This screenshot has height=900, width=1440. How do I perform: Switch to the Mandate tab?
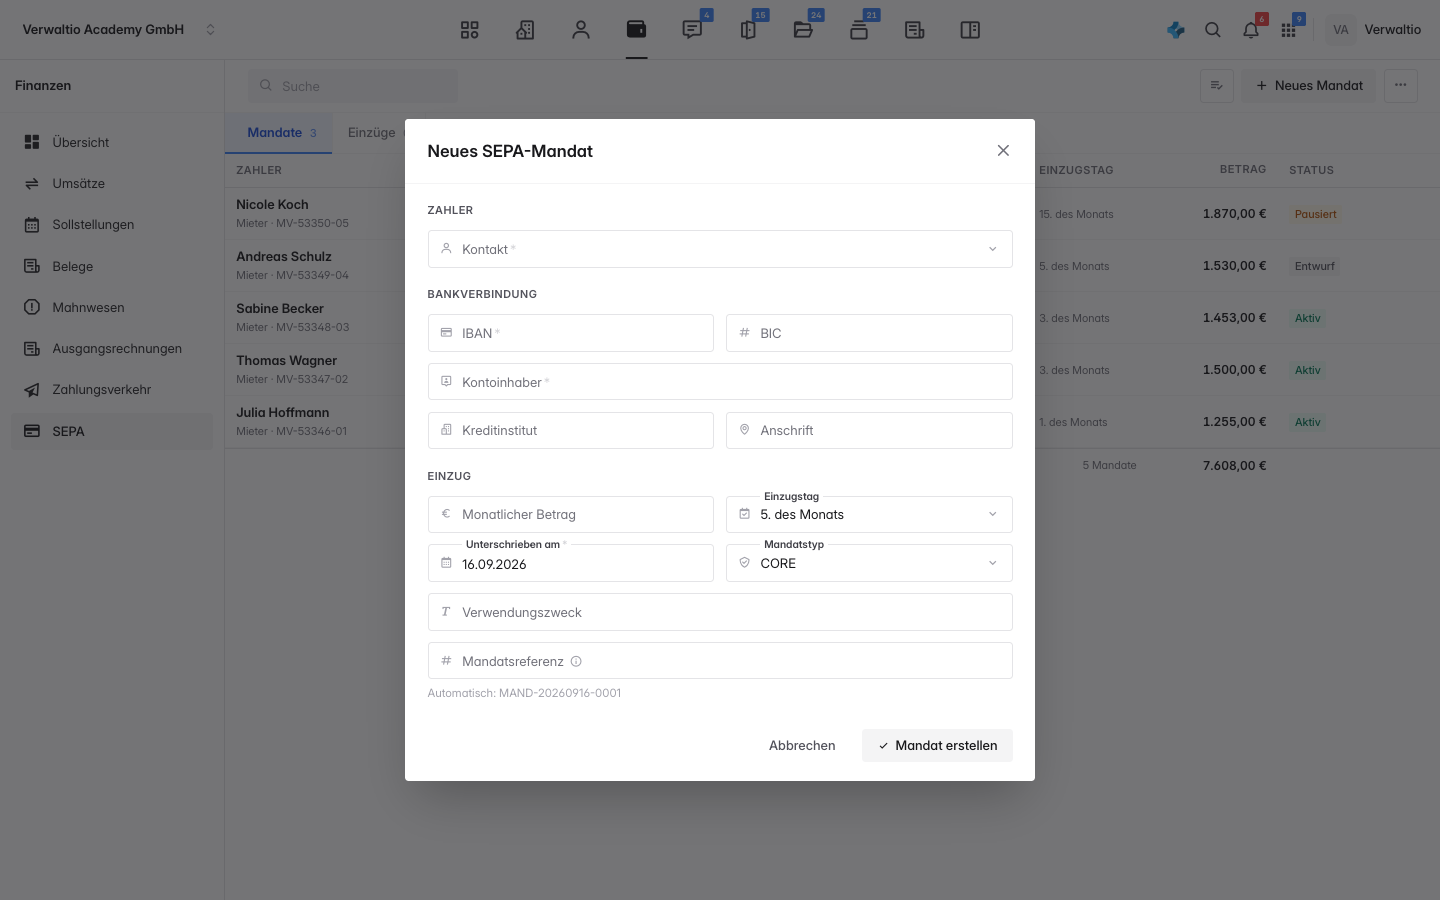tap(282, 133)
